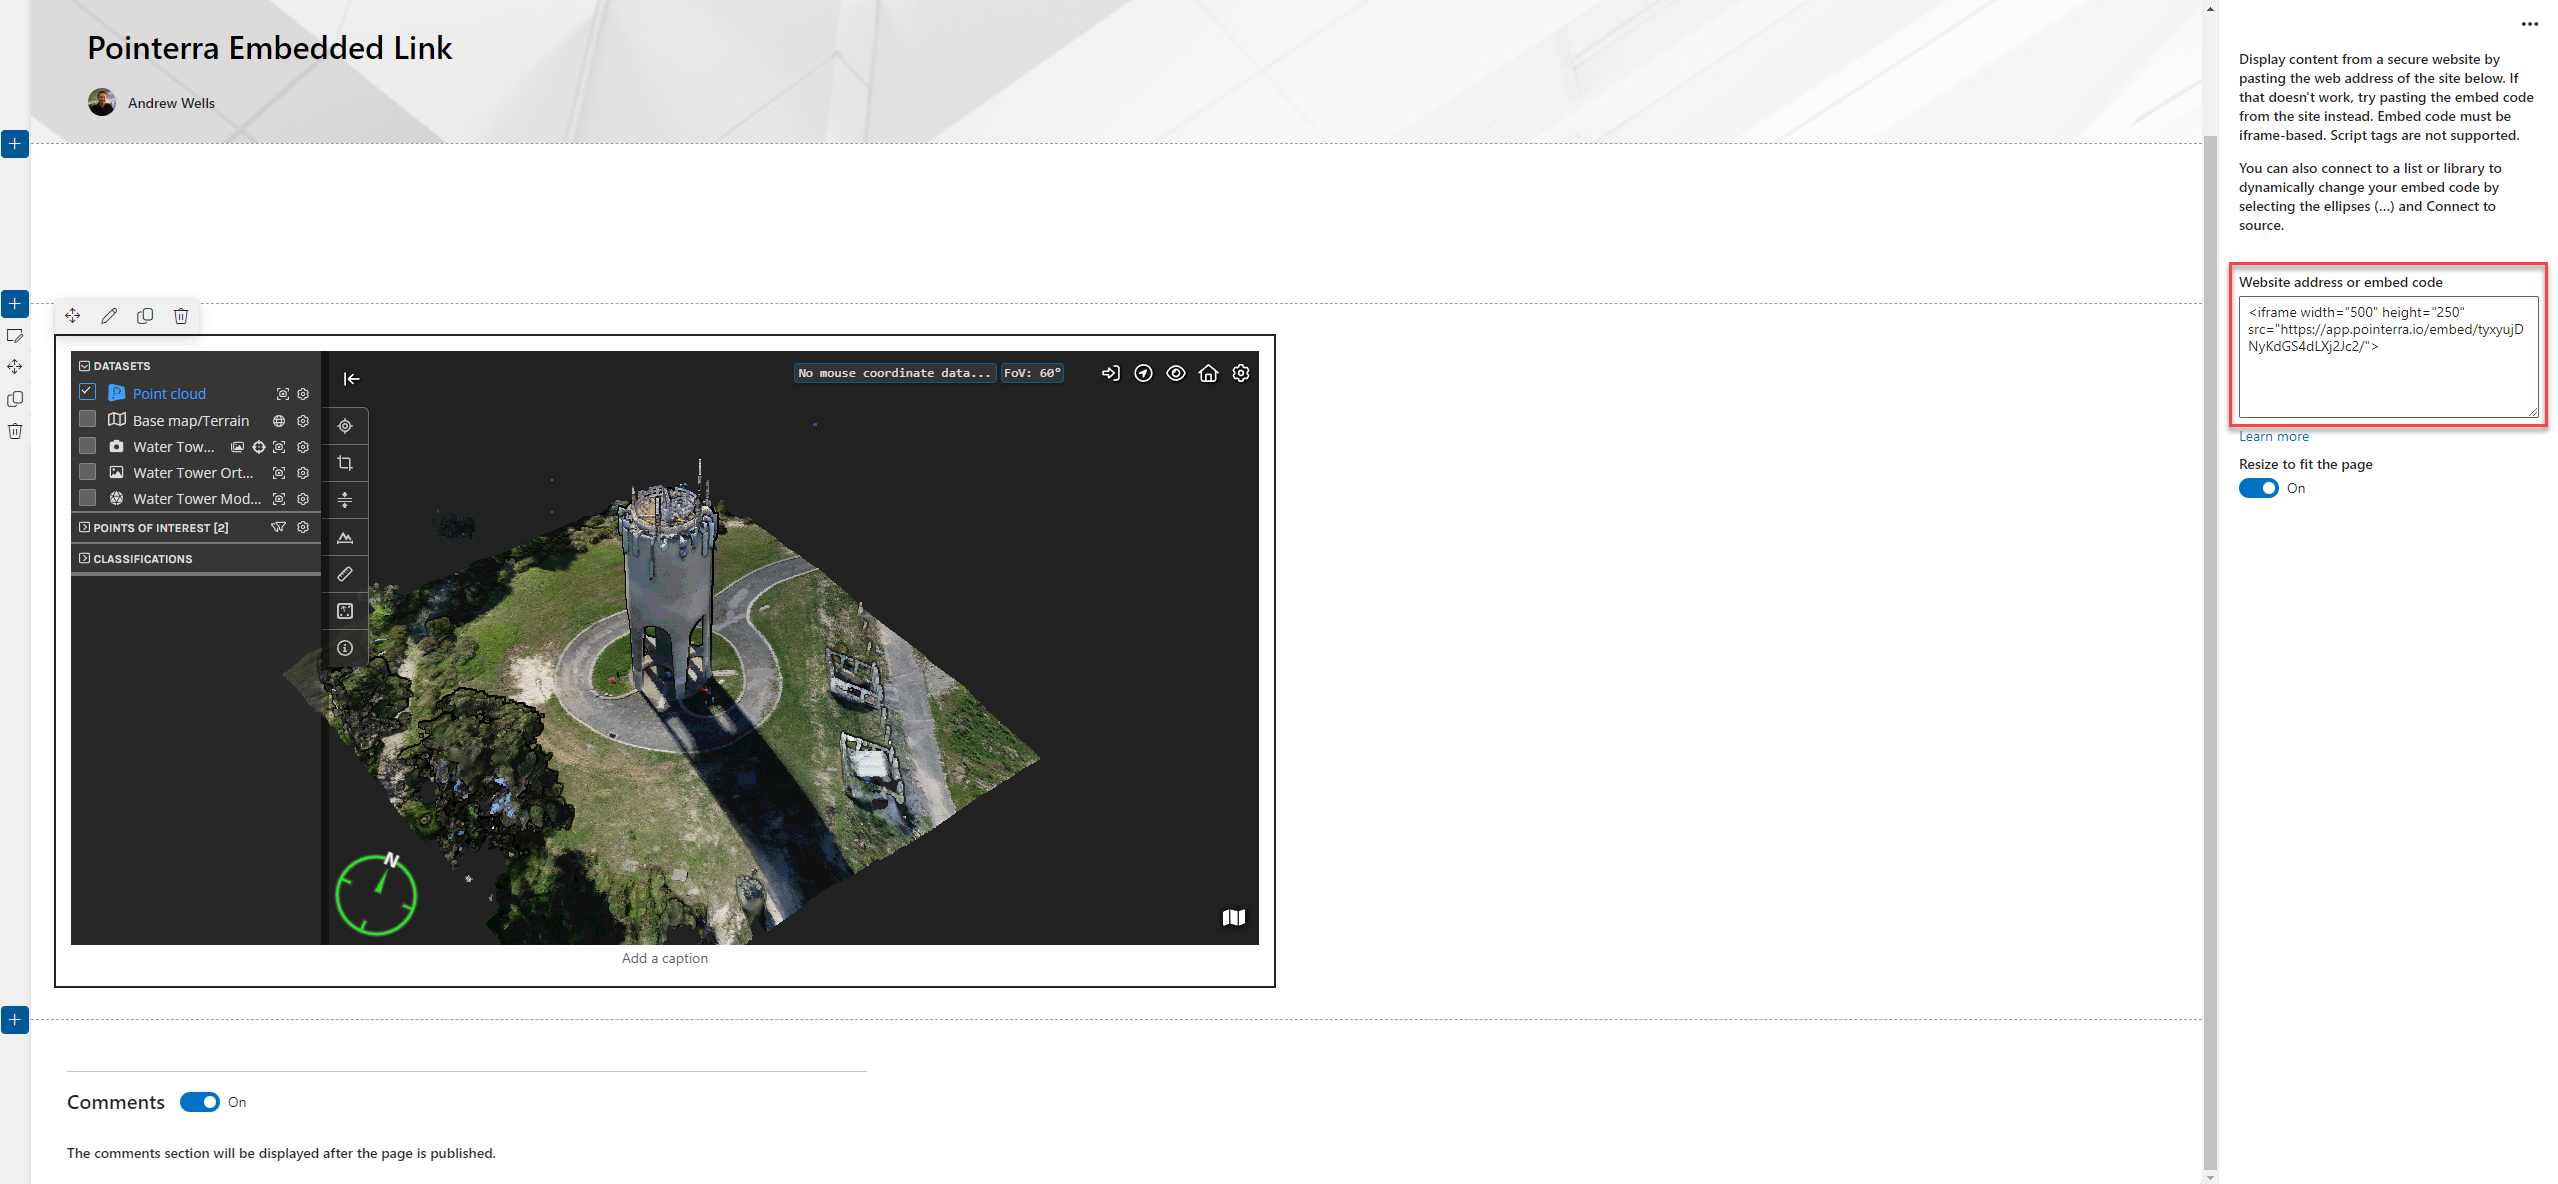Uncheck the Point cloud dataset checkbox

click(x=88, y=392)
